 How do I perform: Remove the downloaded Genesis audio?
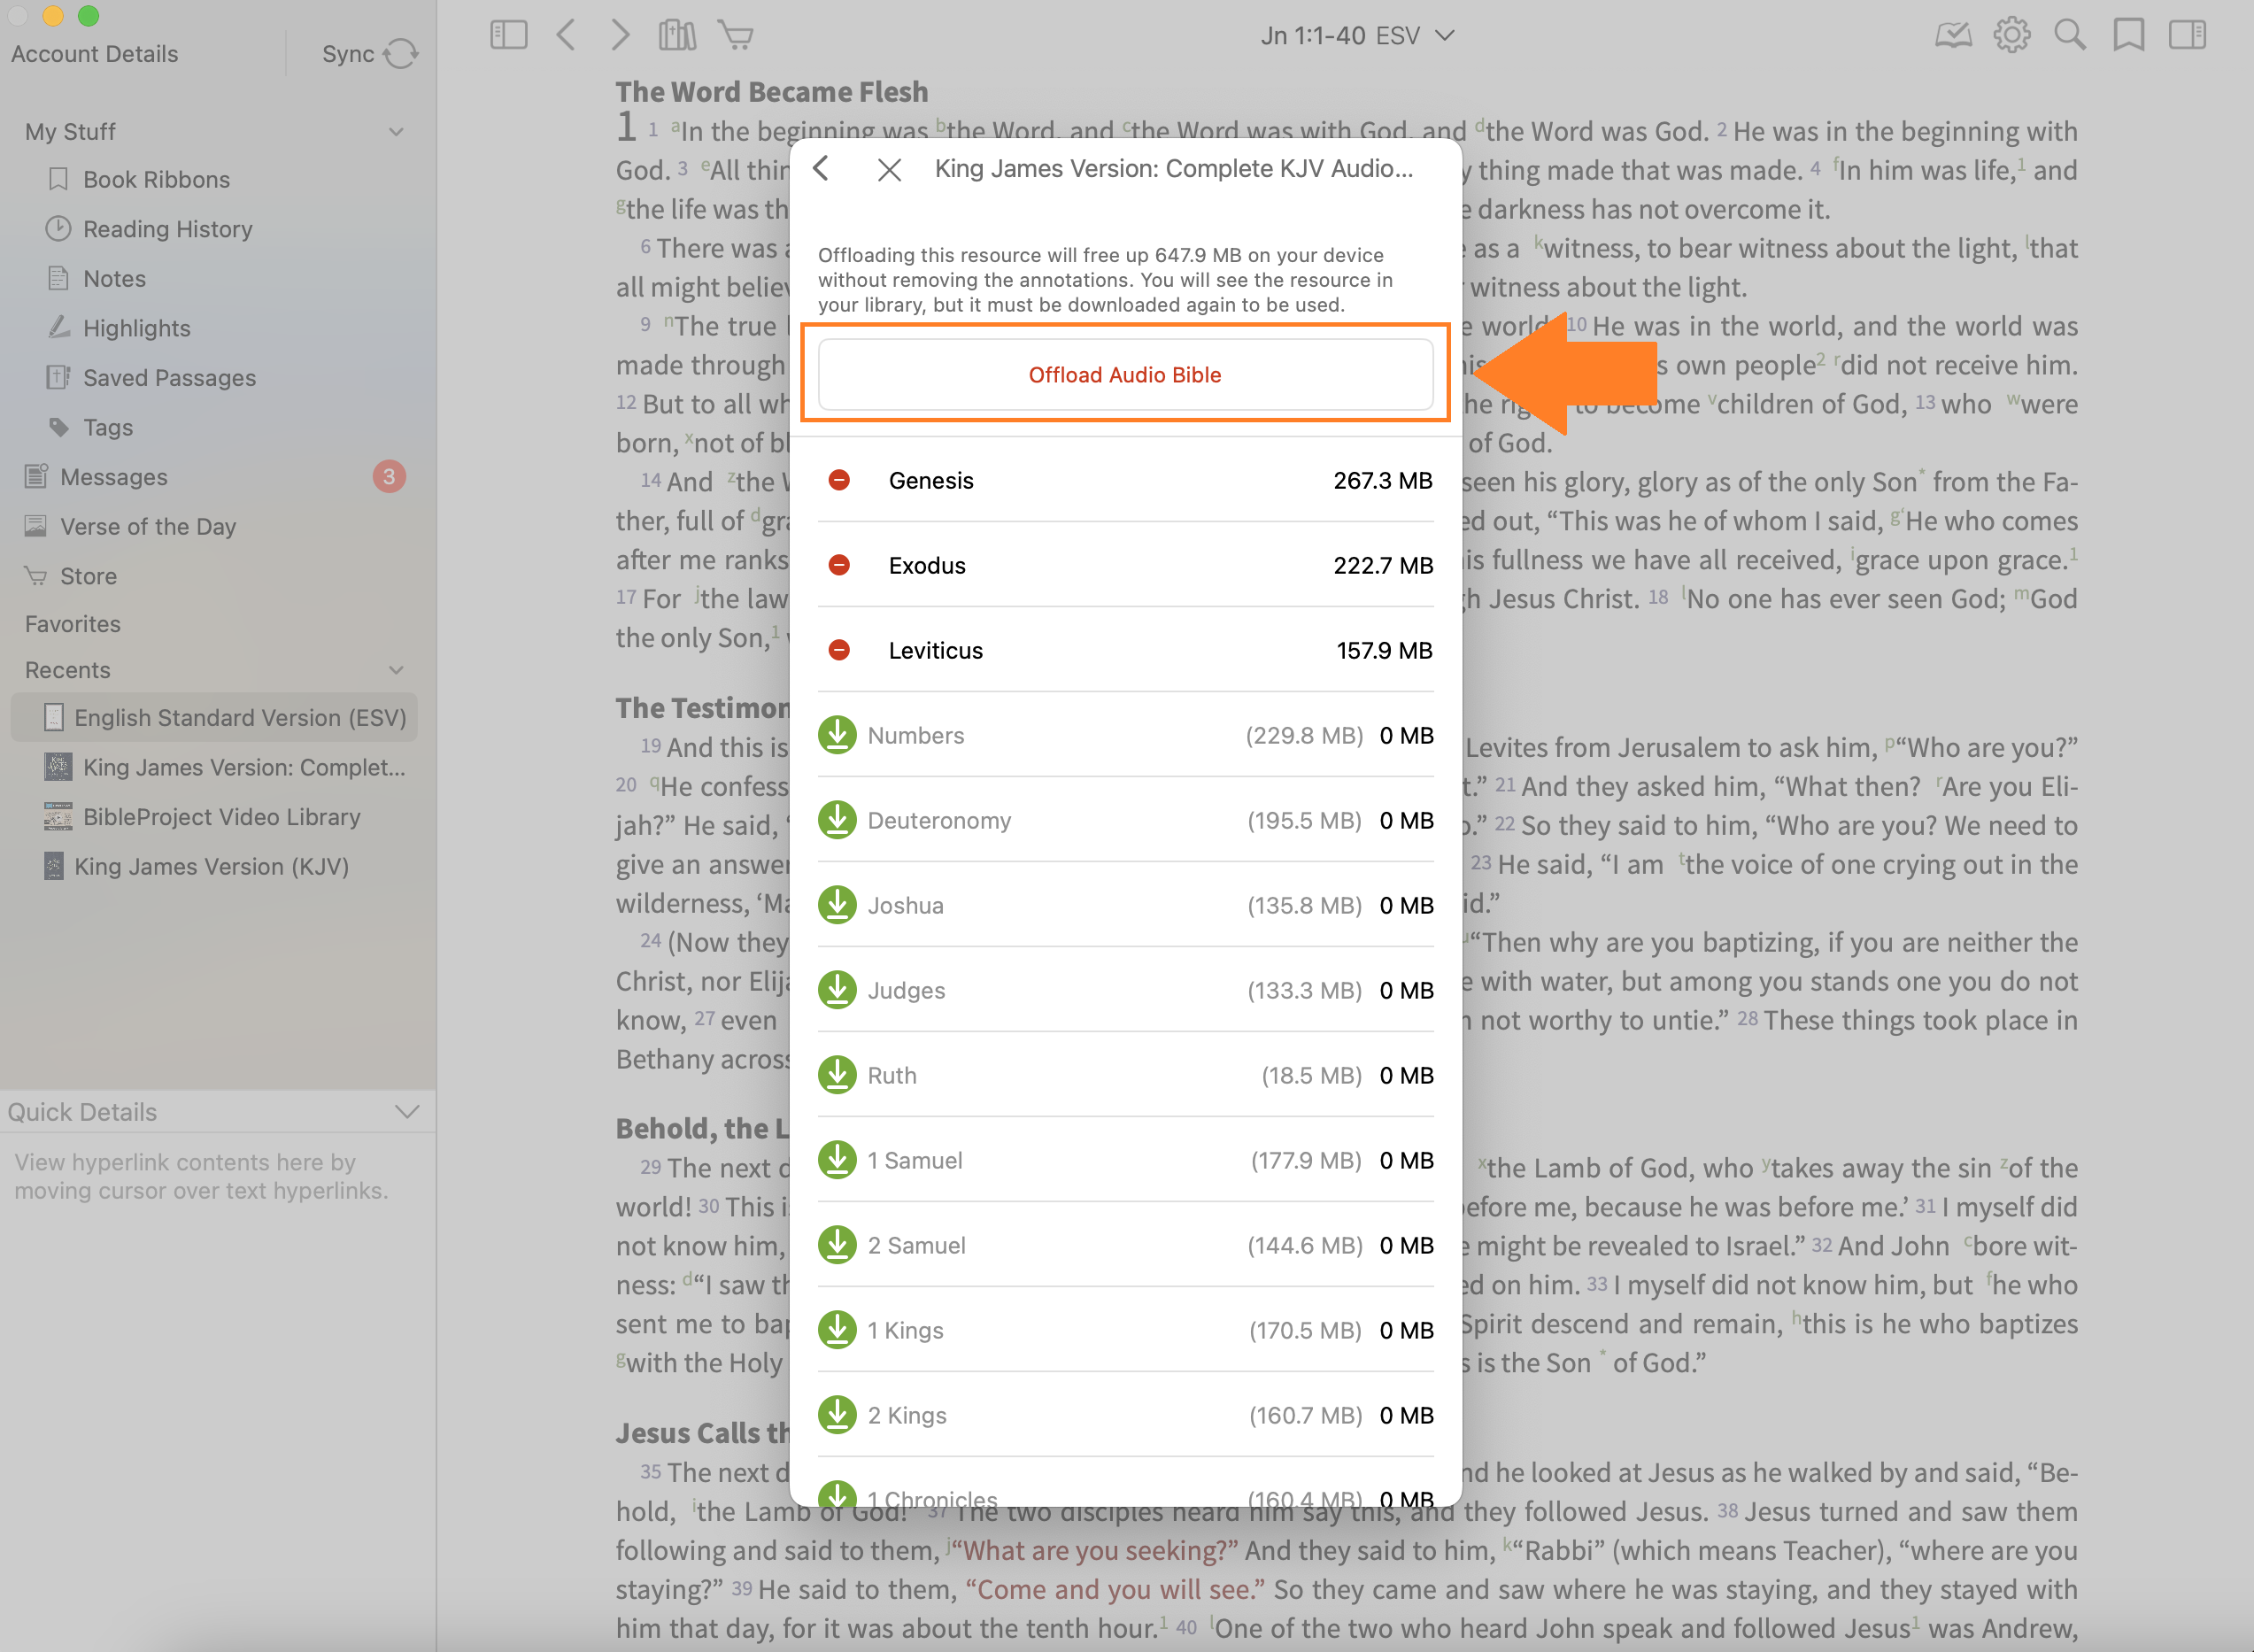(x=839, y=481)
